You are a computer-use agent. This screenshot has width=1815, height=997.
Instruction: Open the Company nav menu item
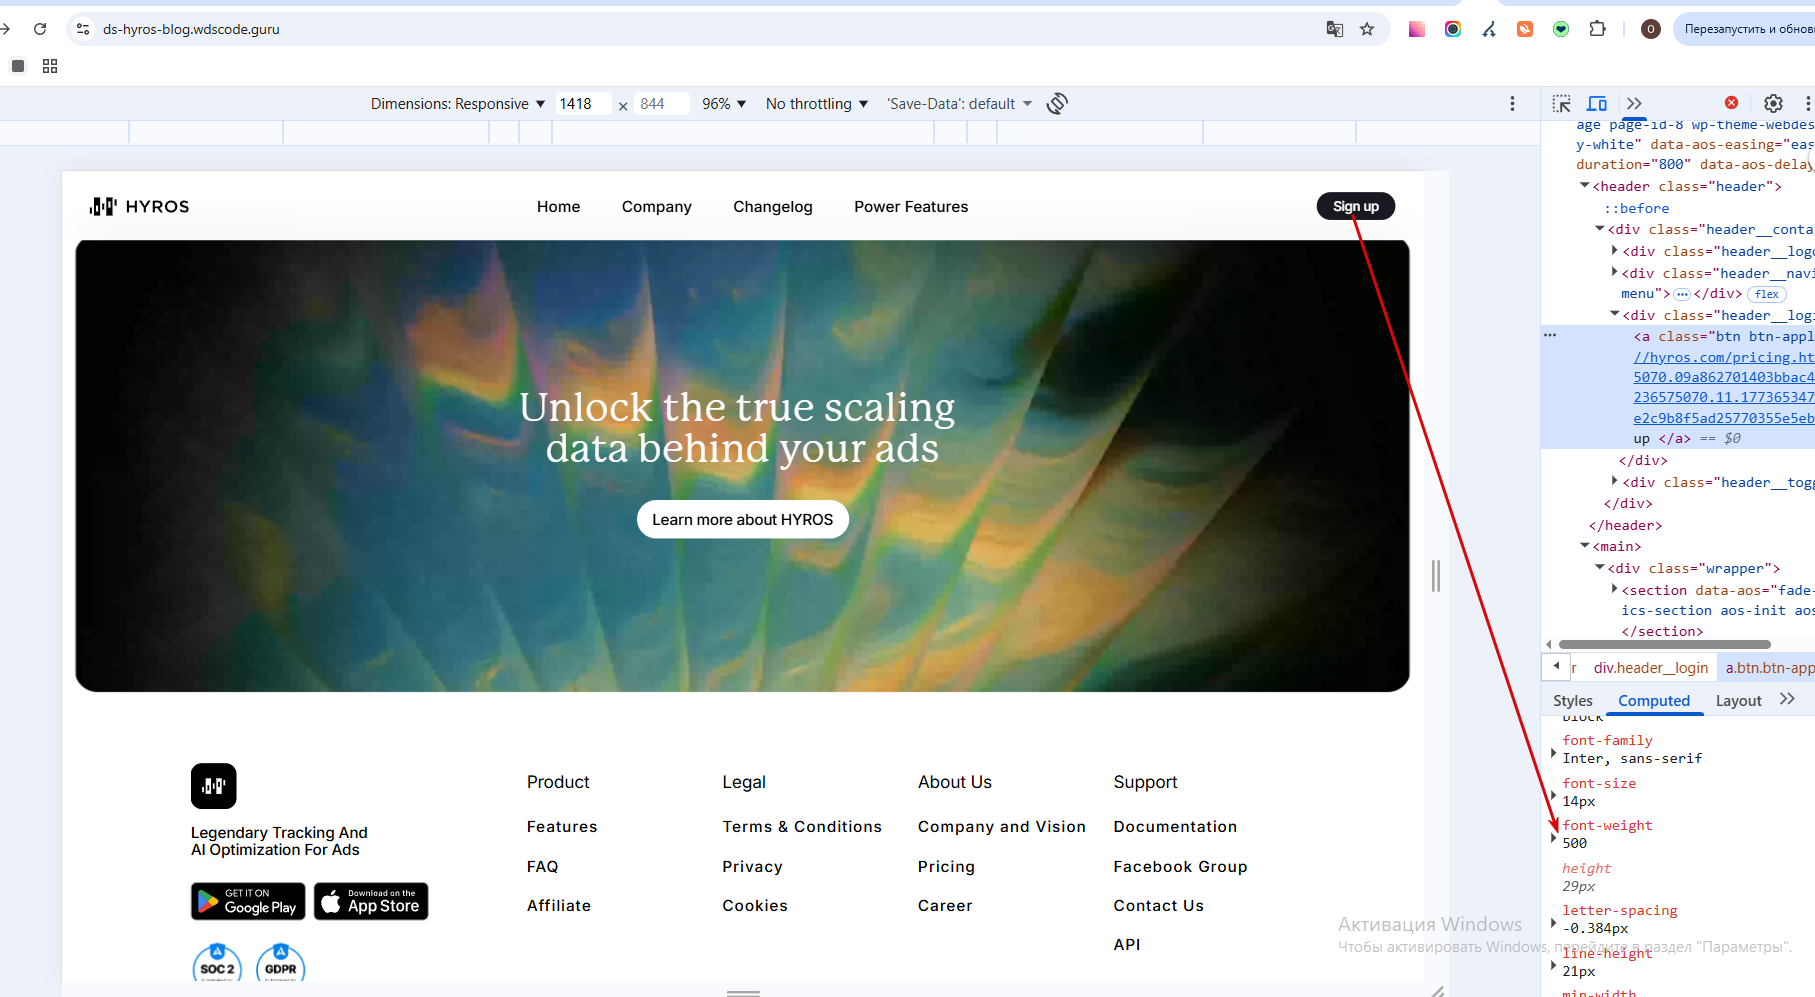click(657, 207)
